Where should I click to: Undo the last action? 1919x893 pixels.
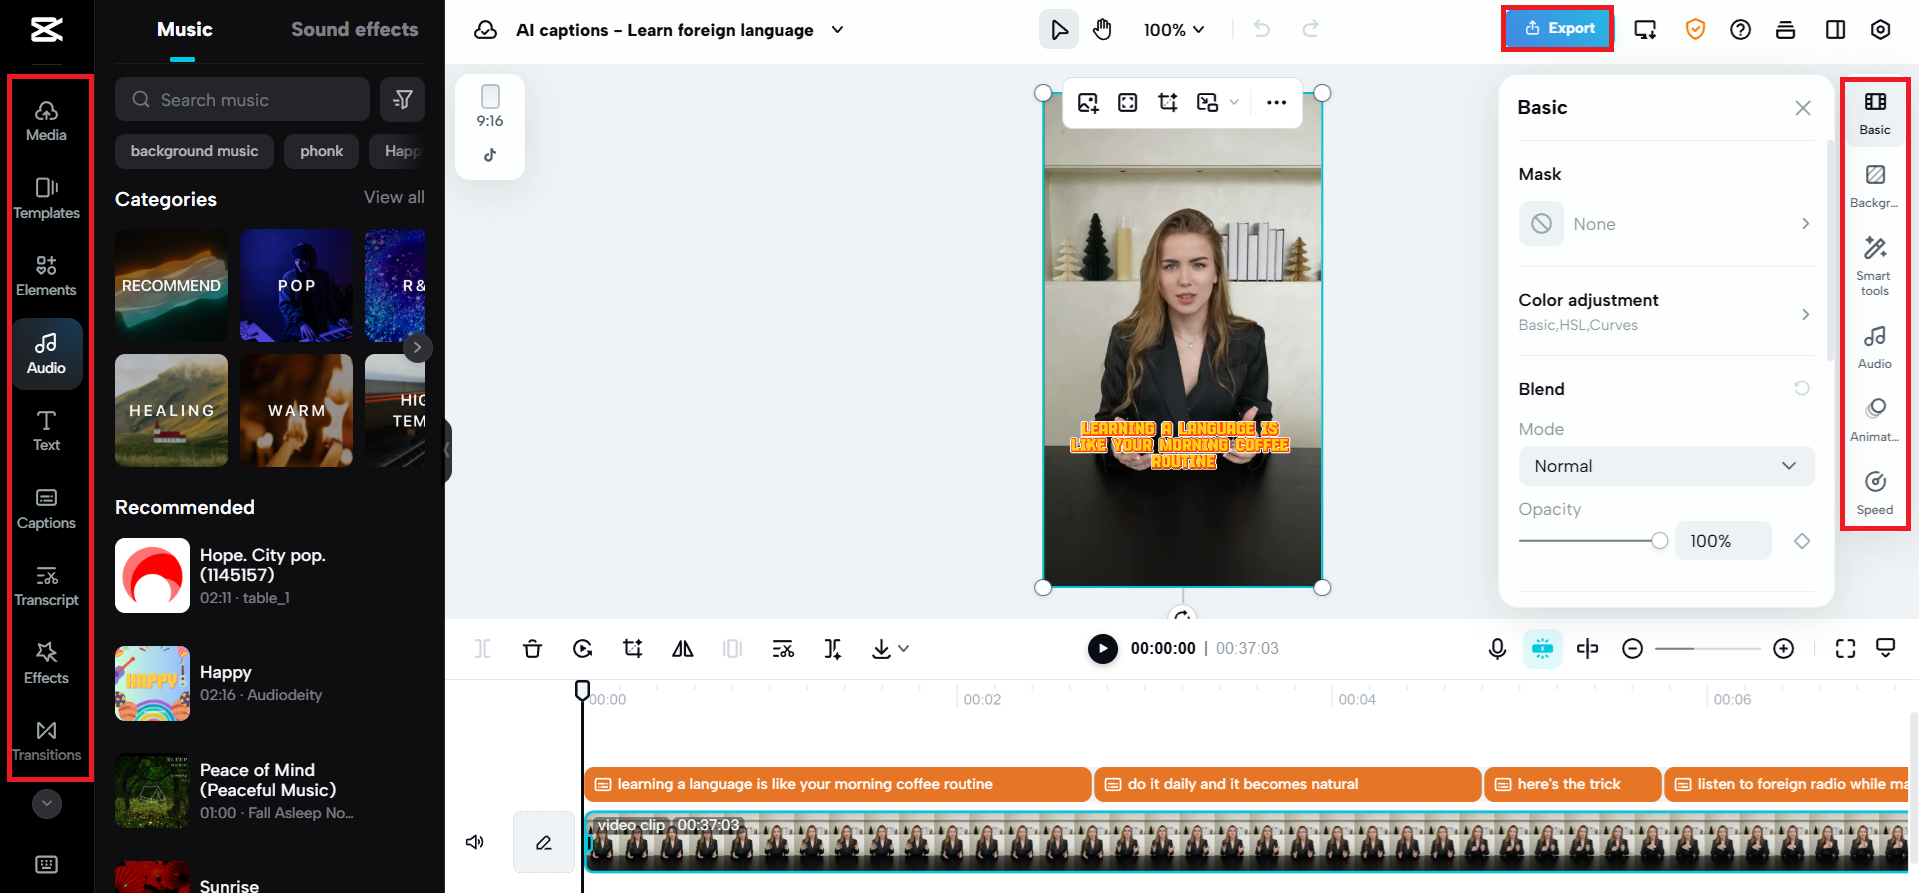tap(1262, 30)
